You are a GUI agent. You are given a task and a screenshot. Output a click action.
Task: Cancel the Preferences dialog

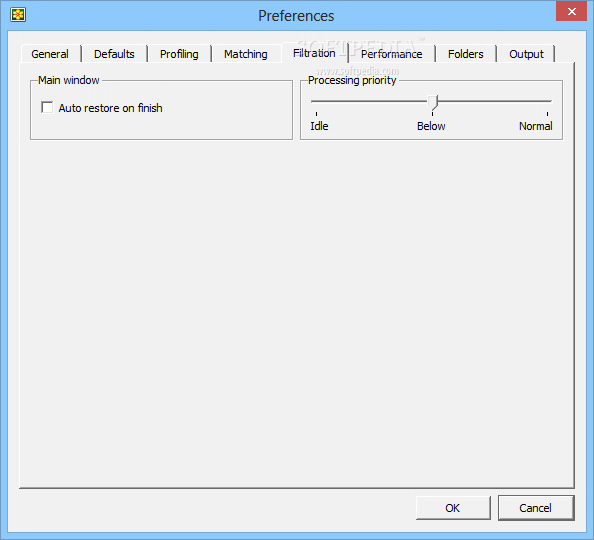[536, 508]
